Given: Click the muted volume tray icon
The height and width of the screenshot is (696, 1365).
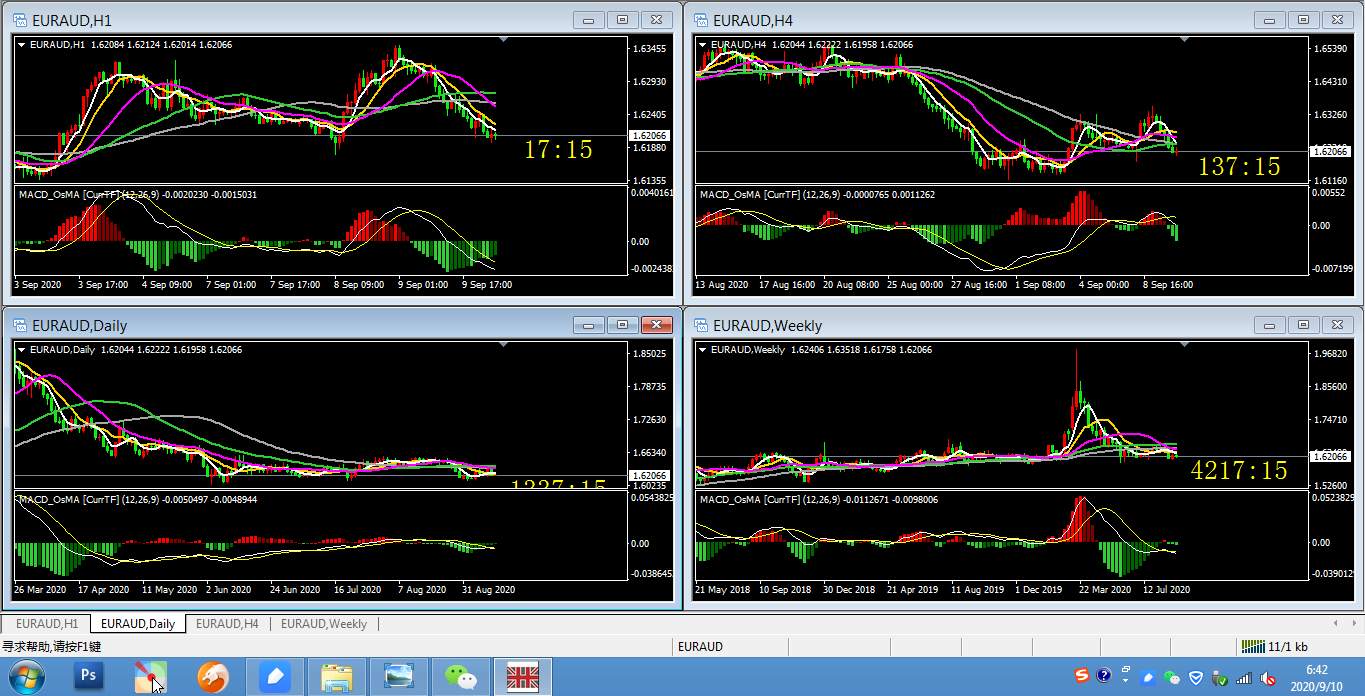Looking at the screenshot, I should pos(1268,678).
